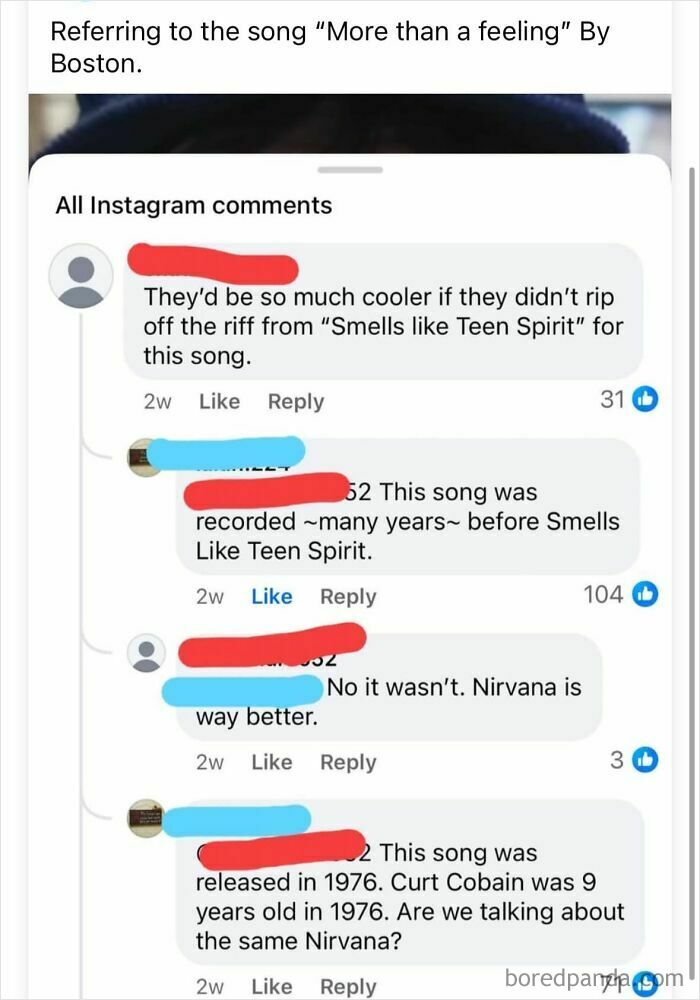Screen dimensions: 700x1000
Task: Click the thumbs-up icon on the 1976 comment
Action: coord(647,985)
